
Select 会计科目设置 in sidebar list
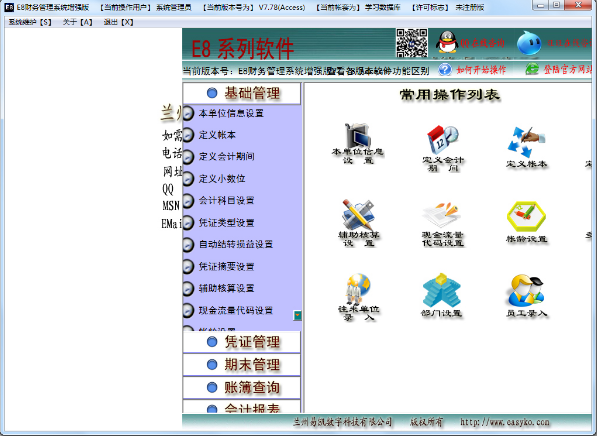227,201
